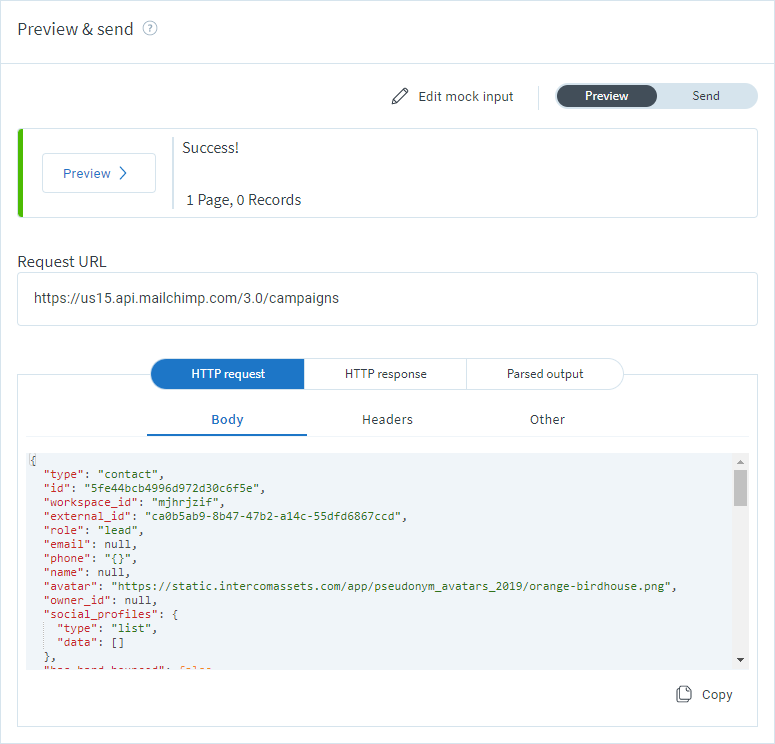Open Edit mock input
The height and width of the screenshot is (744, 775).
453,96
